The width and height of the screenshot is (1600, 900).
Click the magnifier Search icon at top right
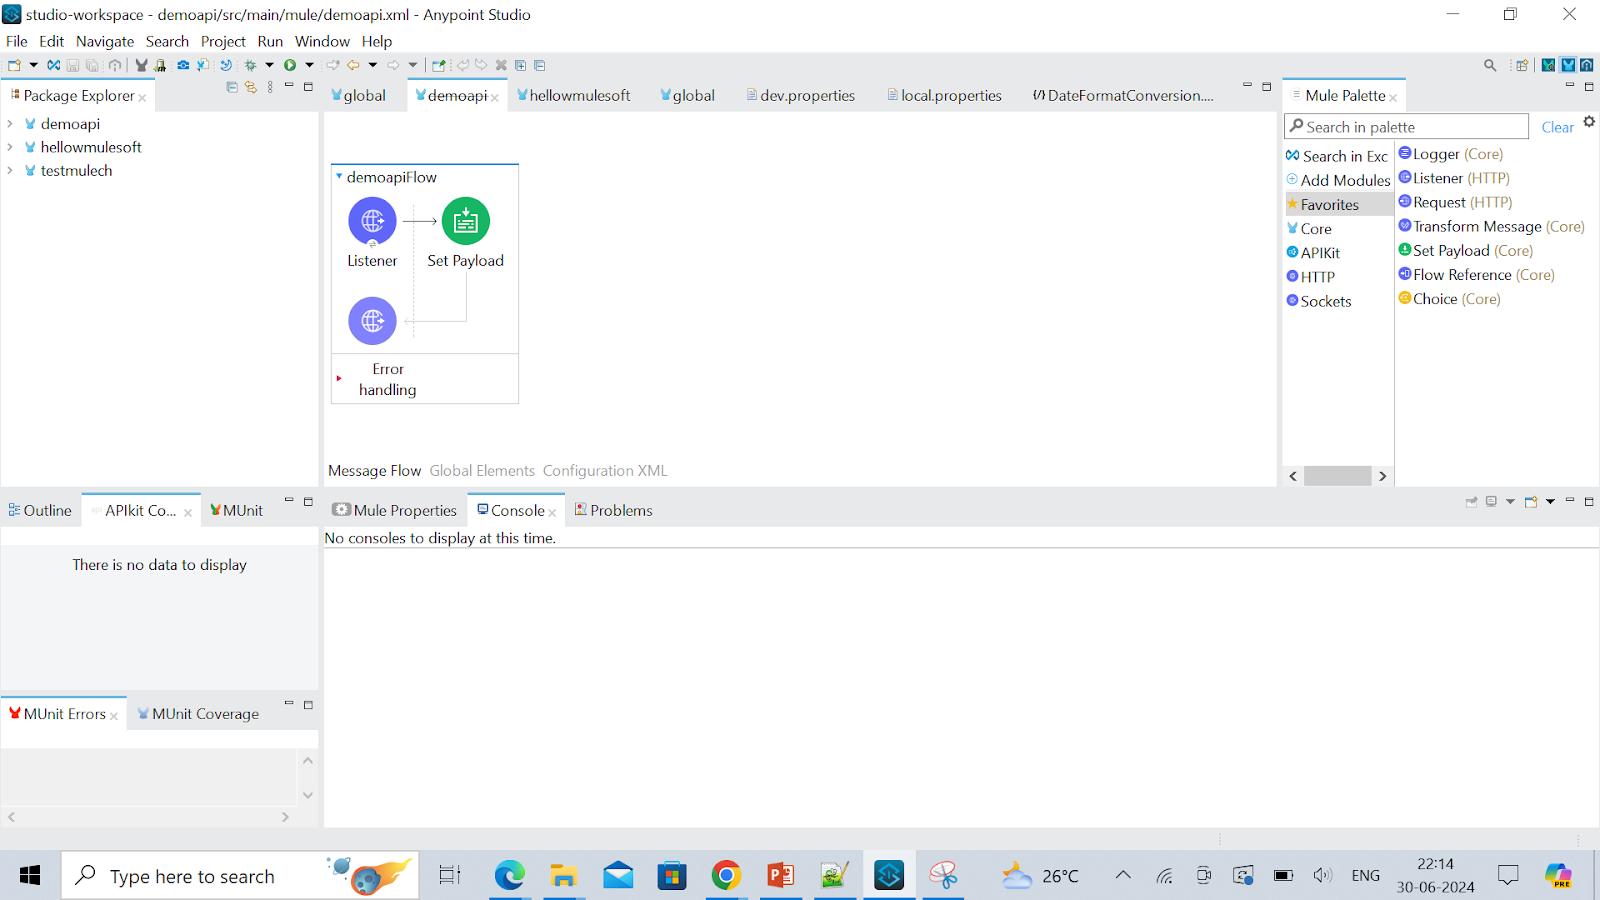point(1490,65)
